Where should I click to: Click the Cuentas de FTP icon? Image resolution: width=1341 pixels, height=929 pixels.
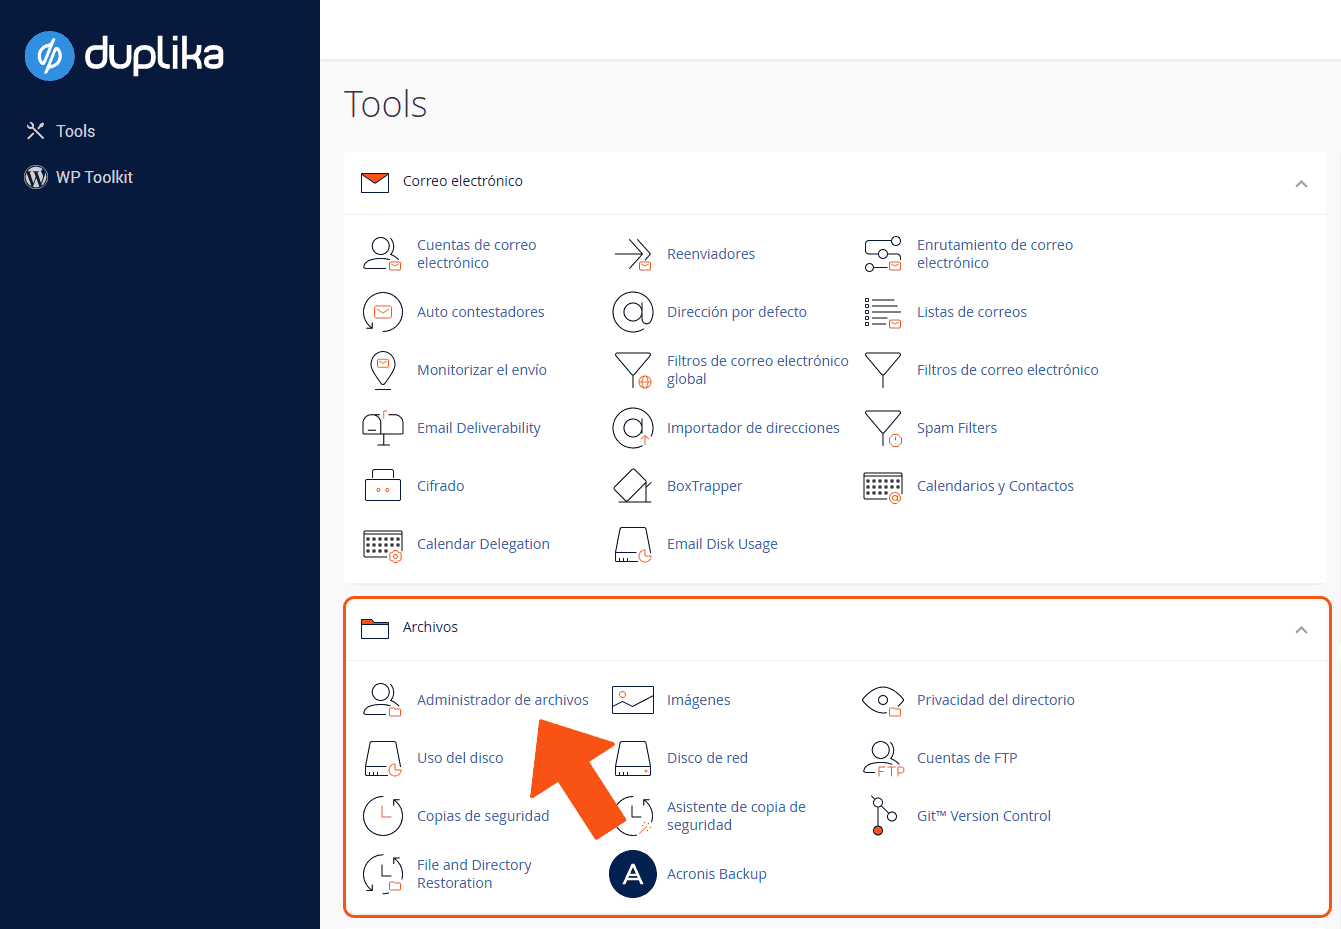tap(883, 758)
